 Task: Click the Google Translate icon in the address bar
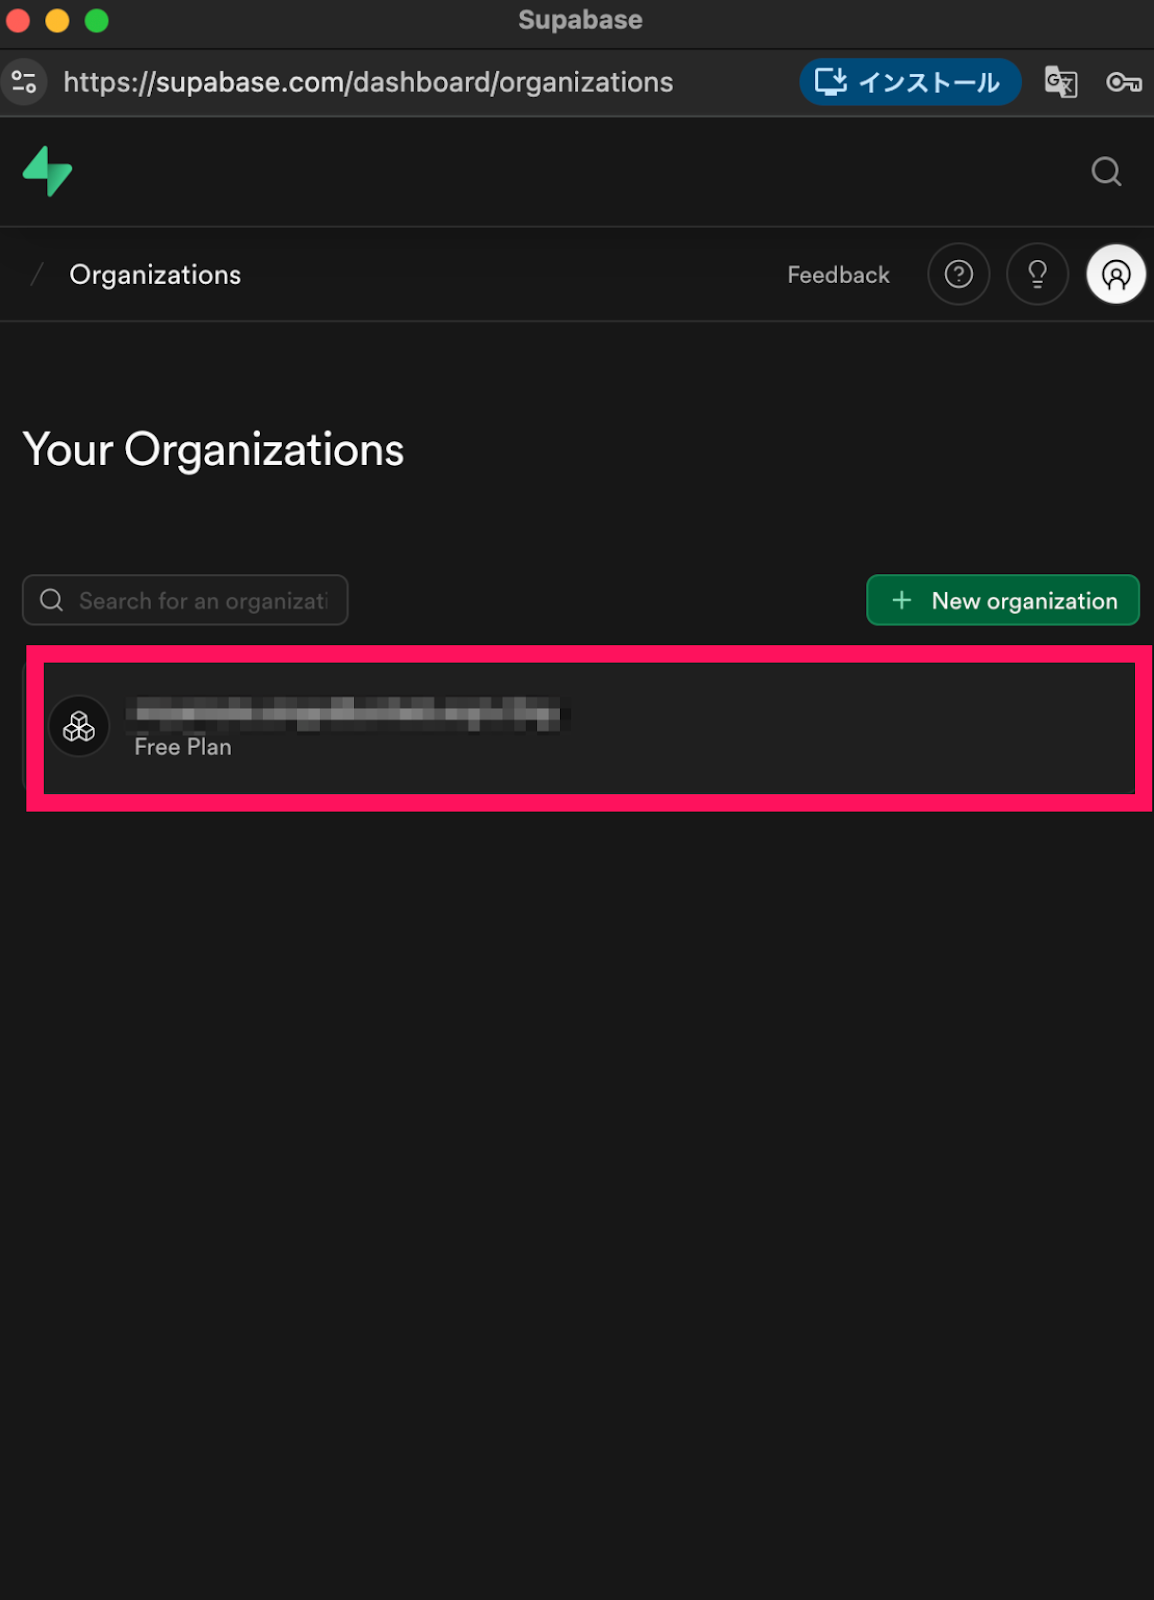pyautogui.click(x=1060, y=82)
